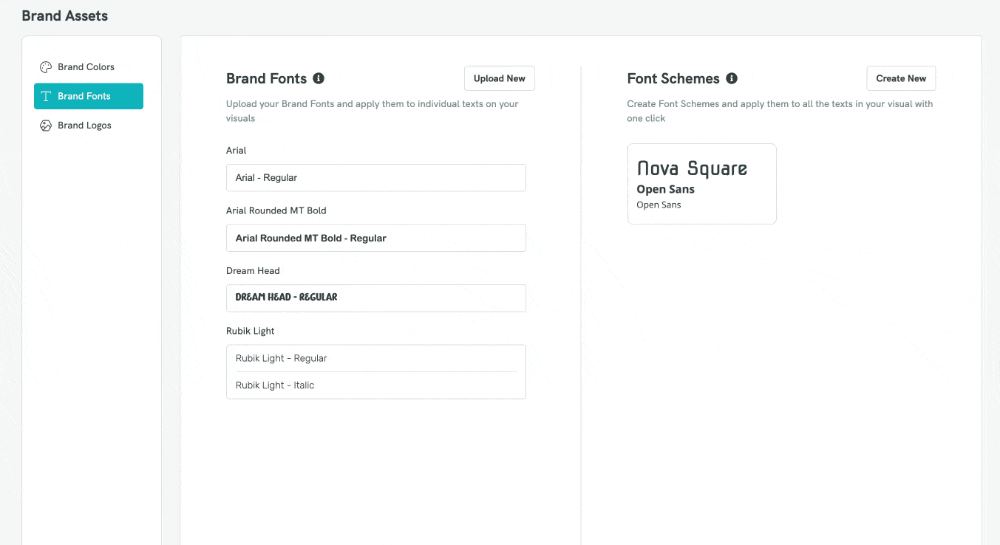Create a new font scheme
Image resolution: width=1000 pixels, height=545 pixels.
(x=901, y=78)
